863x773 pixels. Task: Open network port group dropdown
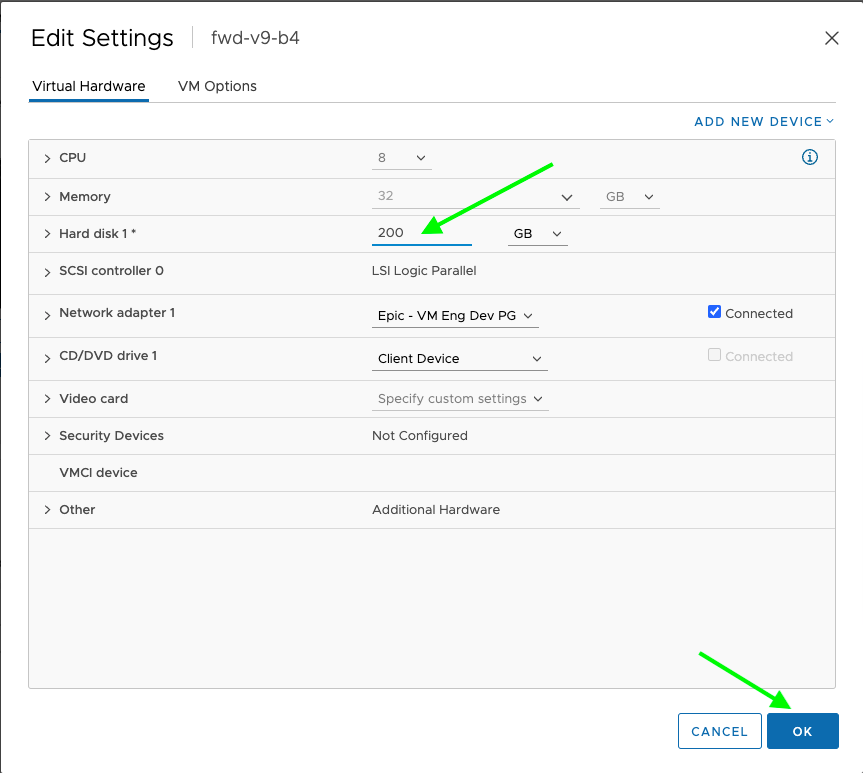point(455,315)
